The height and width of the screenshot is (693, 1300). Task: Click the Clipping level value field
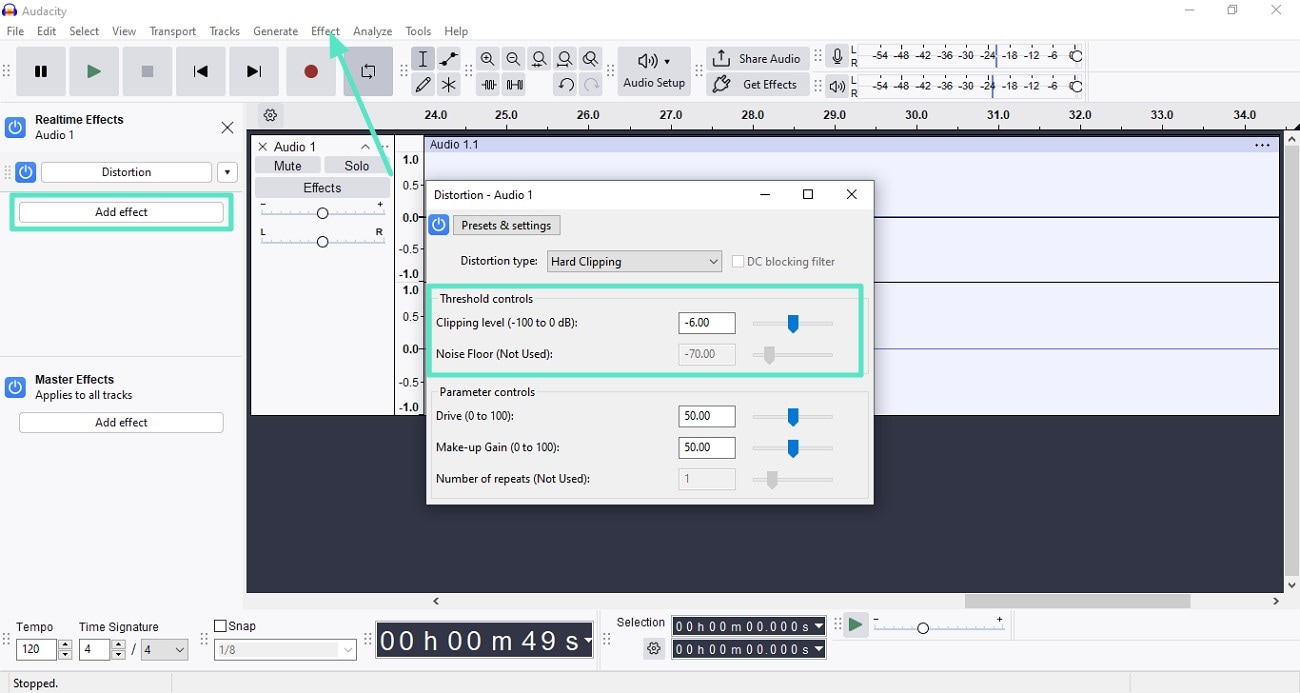tap(707, 323)
